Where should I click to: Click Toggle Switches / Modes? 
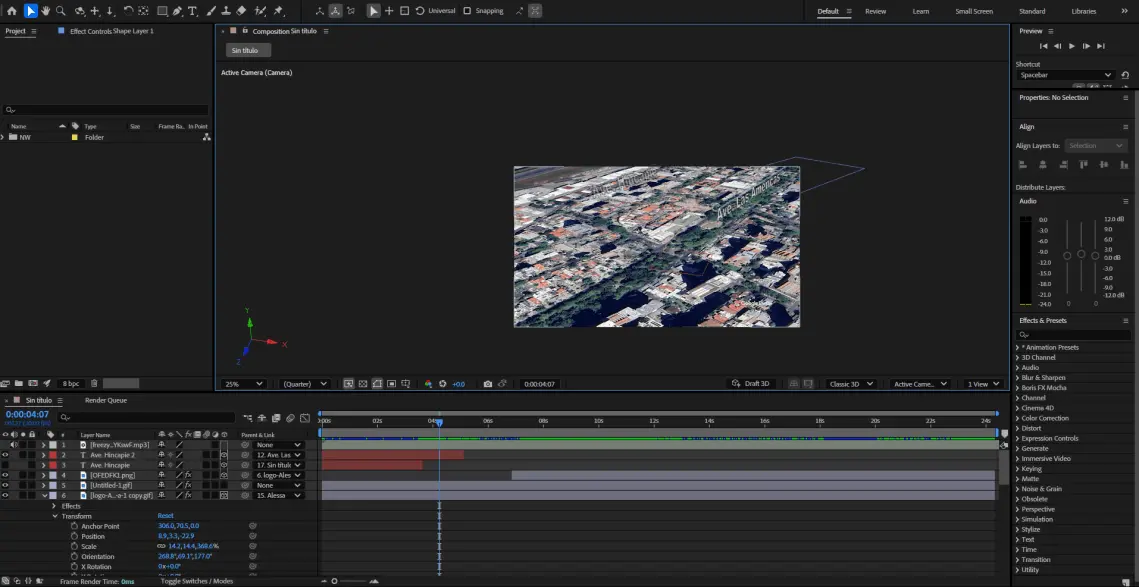point(197,581)
